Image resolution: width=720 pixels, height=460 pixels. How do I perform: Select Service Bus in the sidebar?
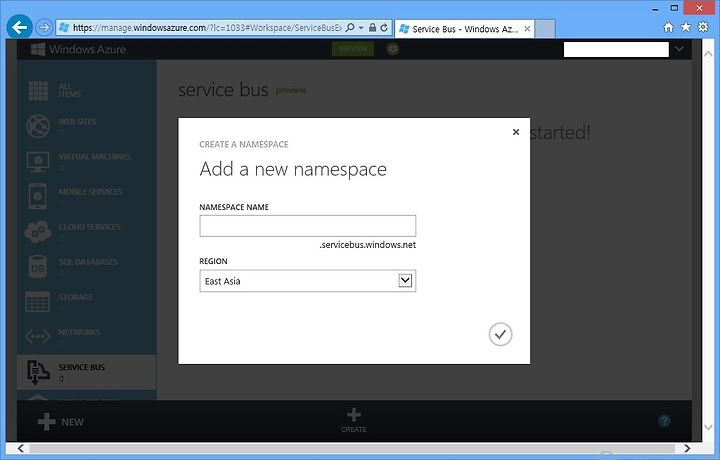86,372
